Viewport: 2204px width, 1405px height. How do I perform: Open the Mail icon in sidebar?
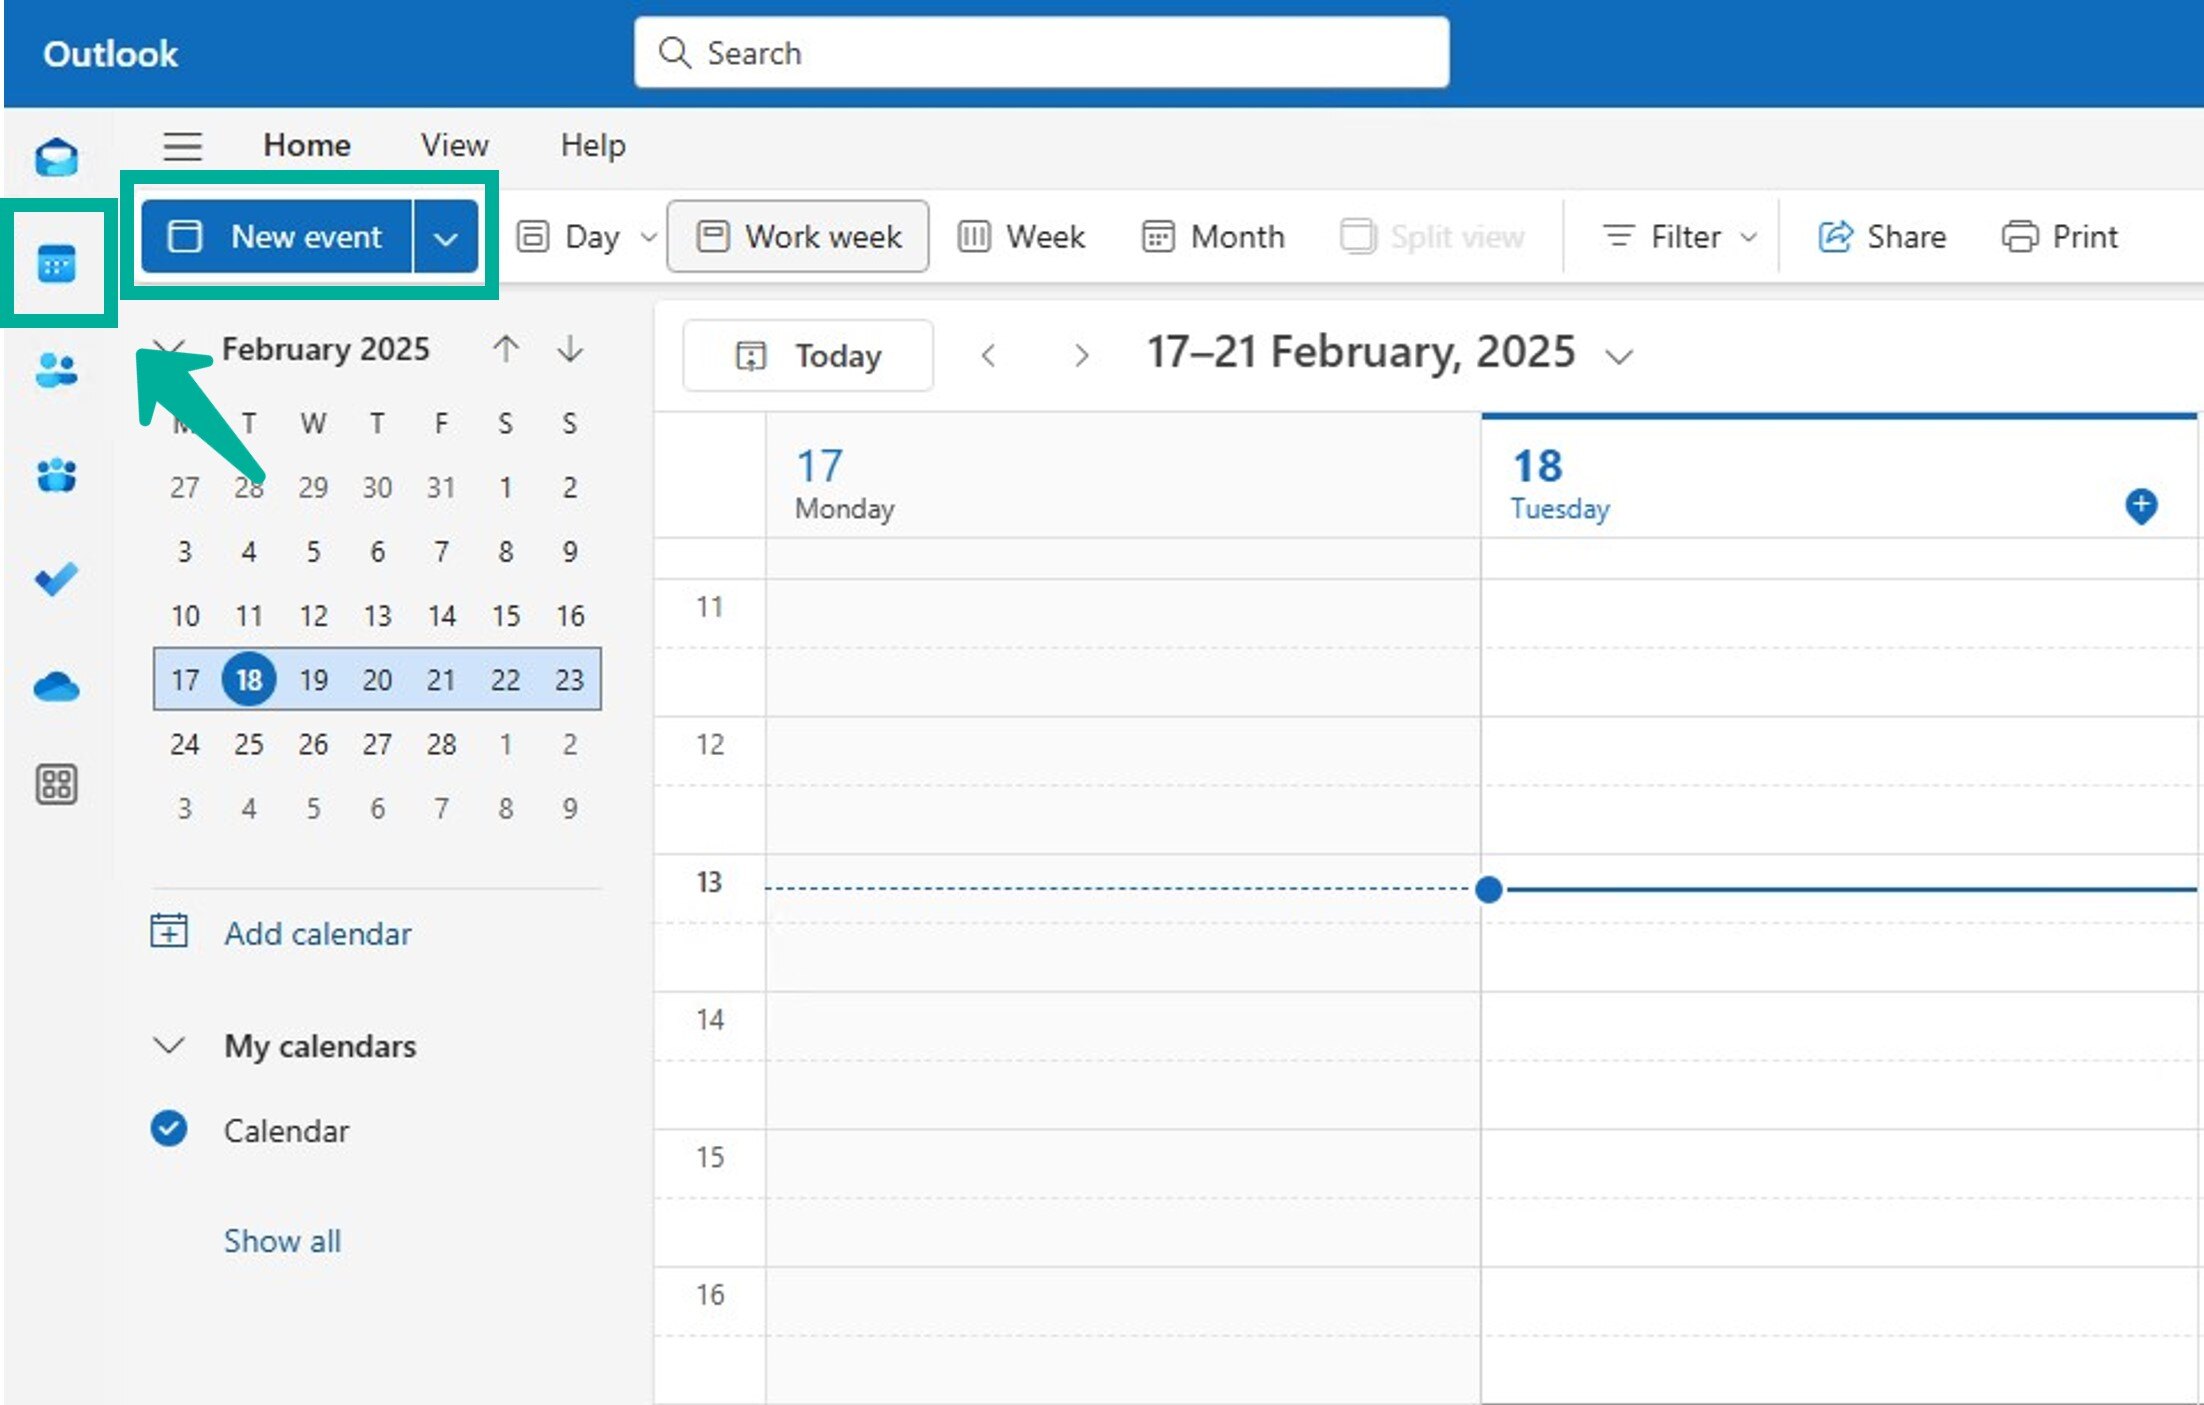coord(56,157)
